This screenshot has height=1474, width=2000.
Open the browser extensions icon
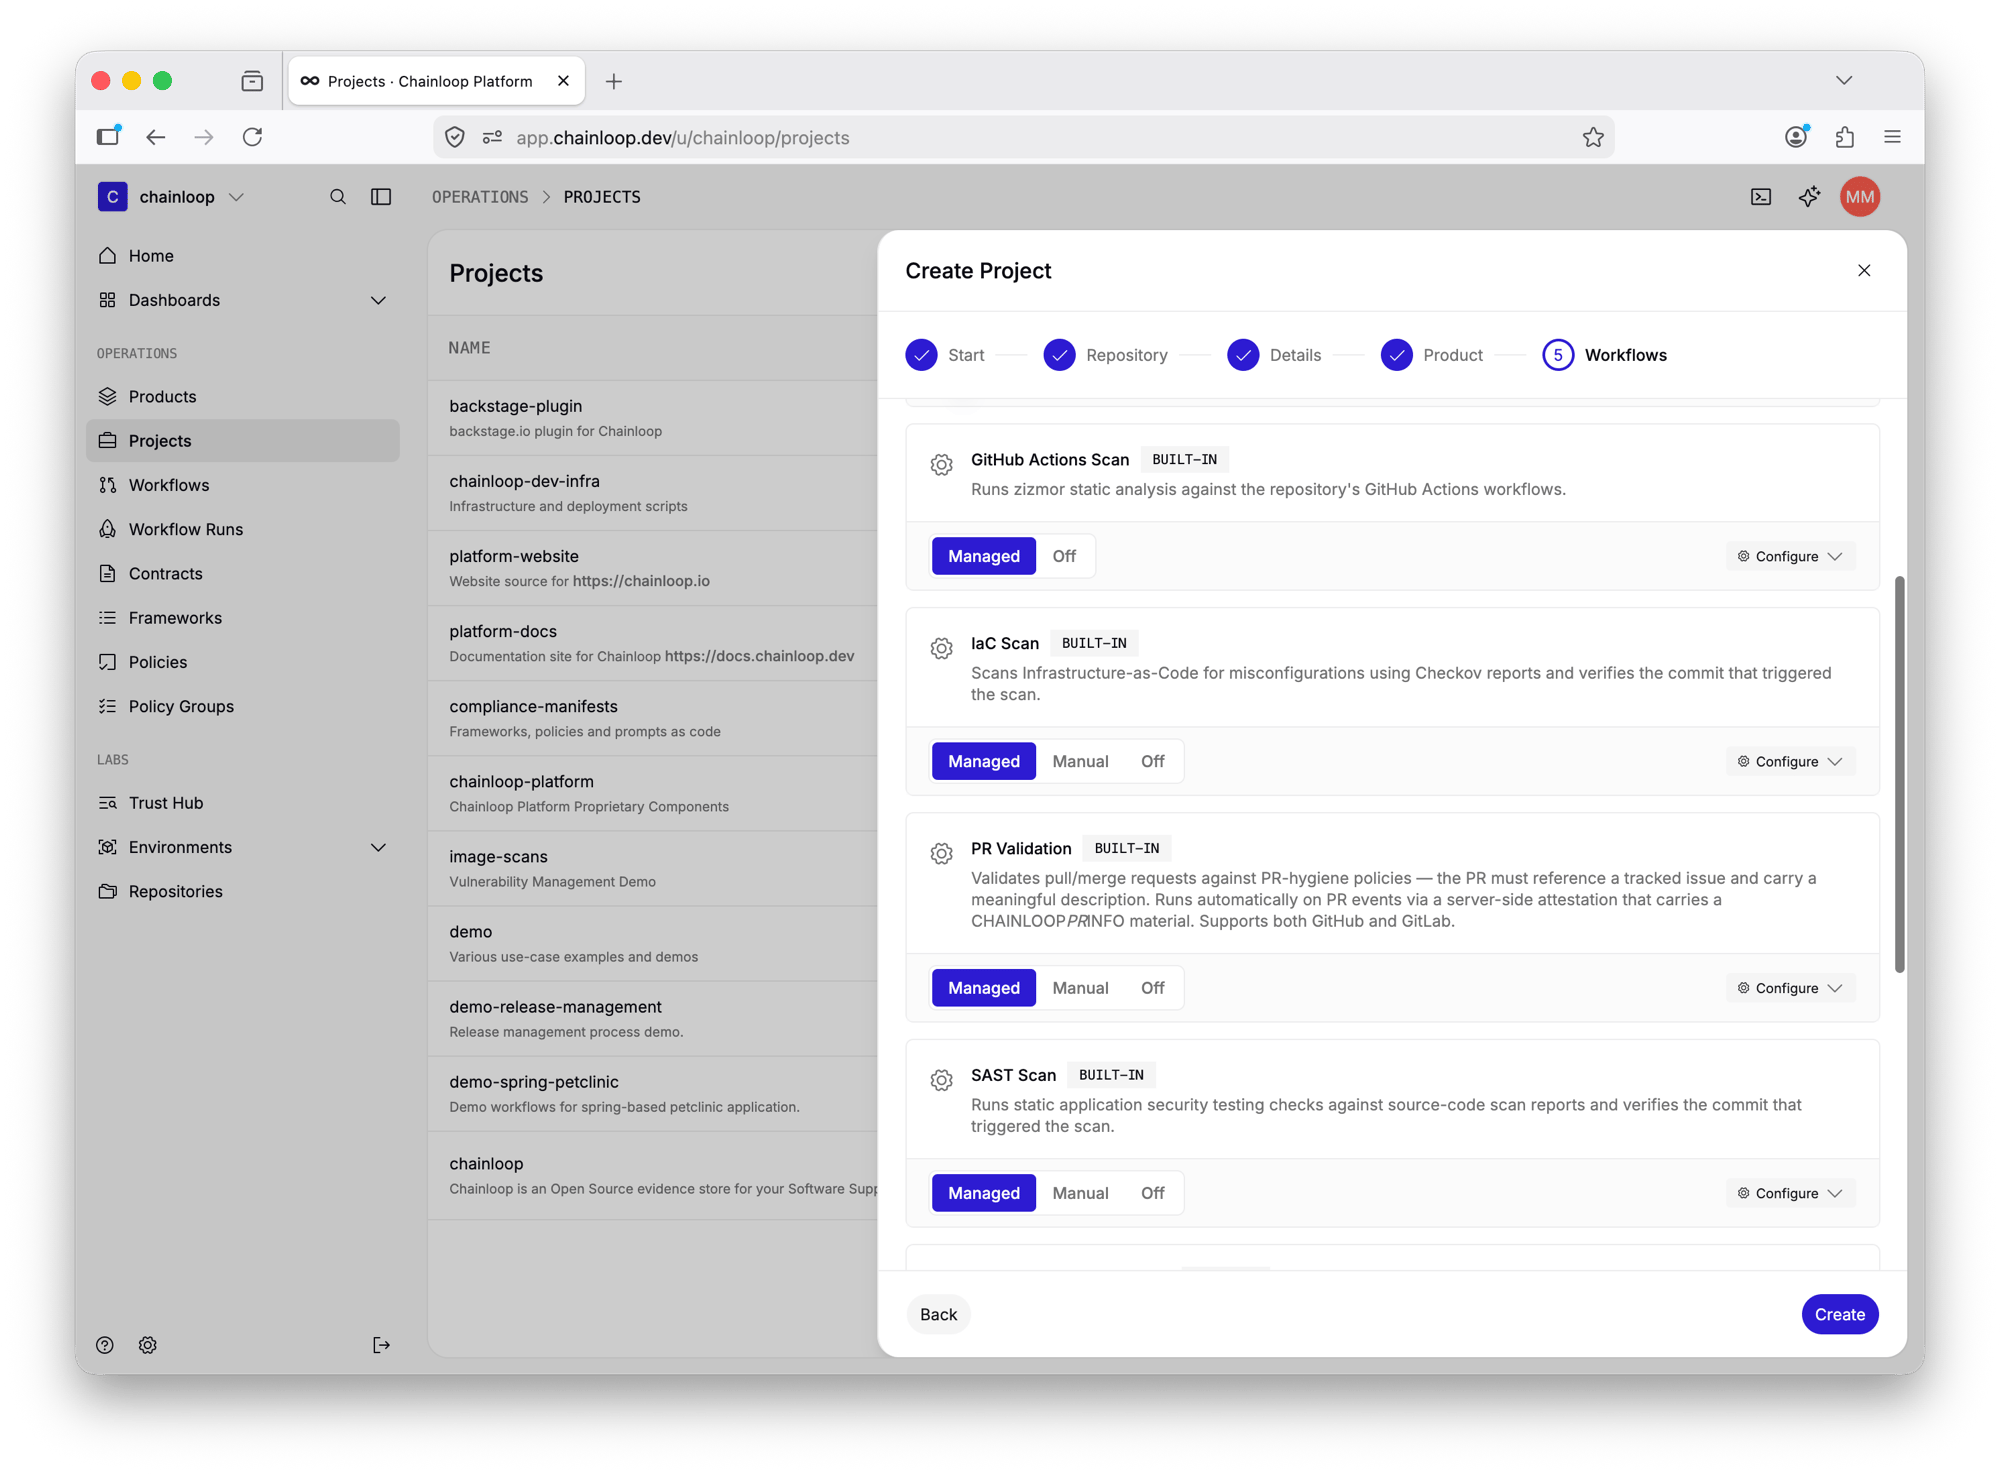click(1845, 137)
